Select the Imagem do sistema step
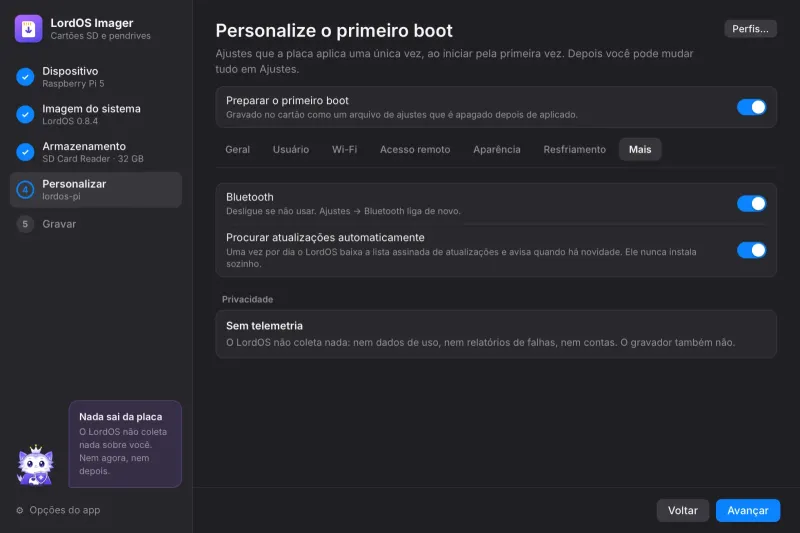 pos(96,114)
